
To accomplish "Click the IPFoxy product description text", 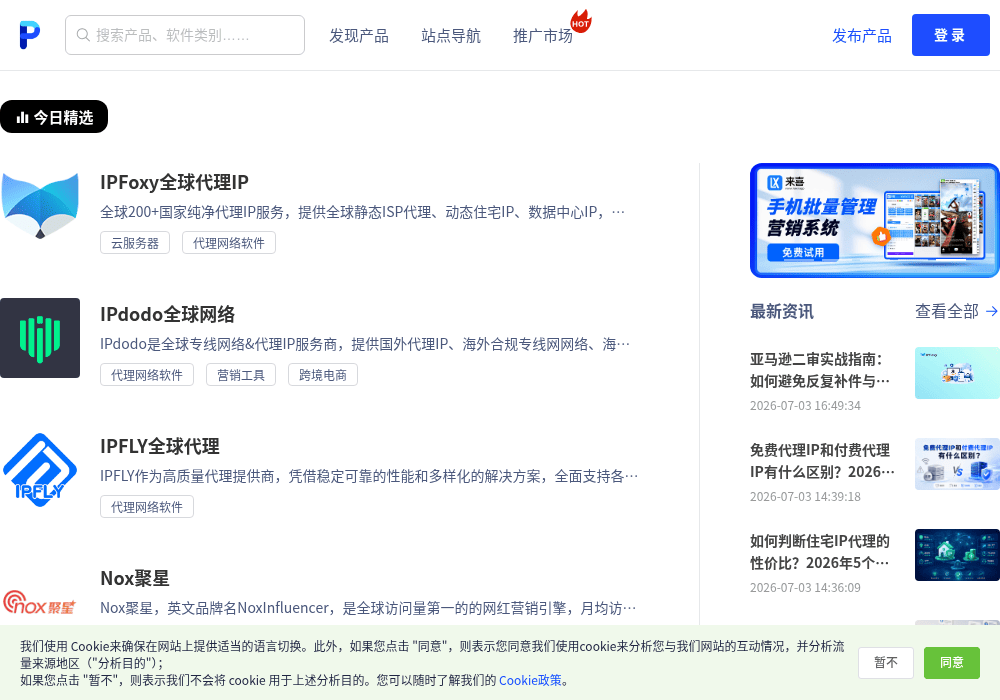I will point(362,212).
